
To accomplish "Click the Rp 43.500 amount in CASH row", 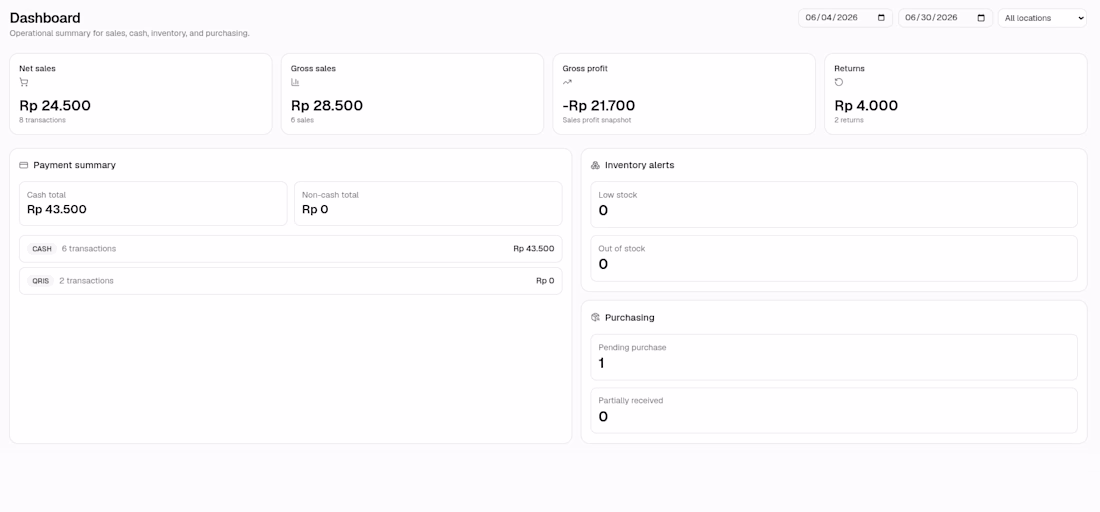I will coord(533,249).
